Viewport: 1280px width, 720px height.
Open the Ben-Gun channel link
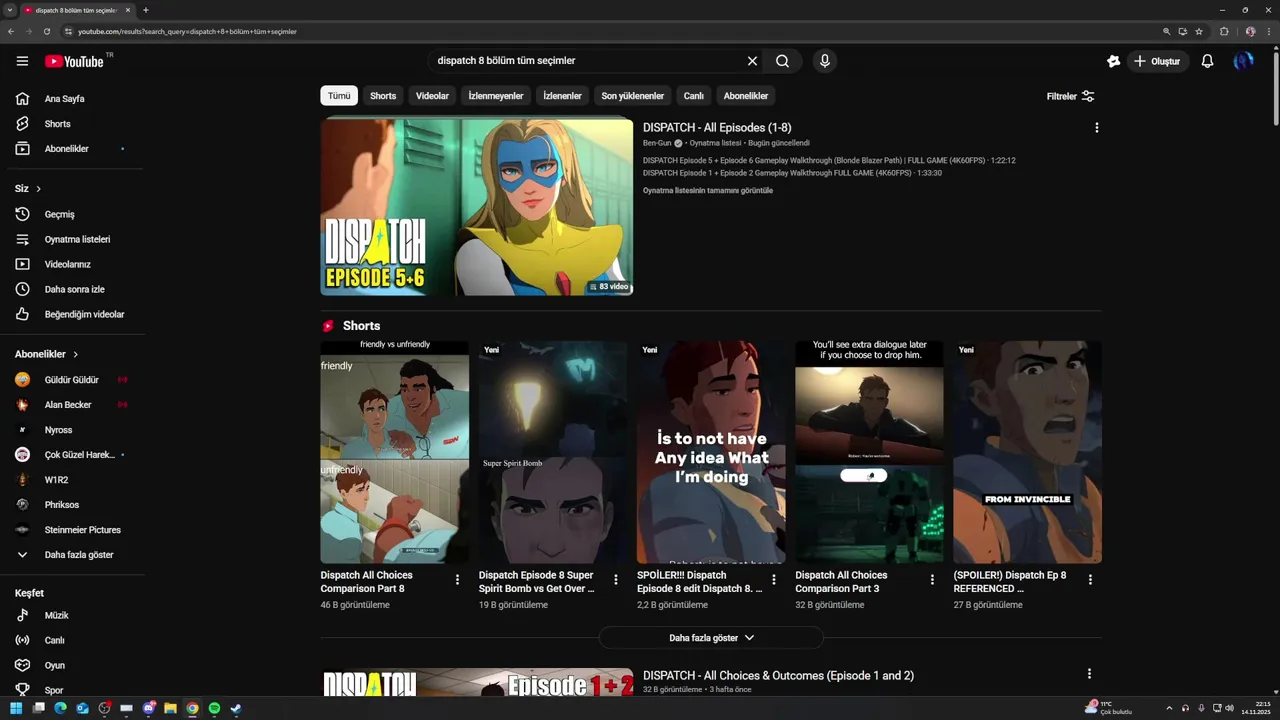point(657,143)
